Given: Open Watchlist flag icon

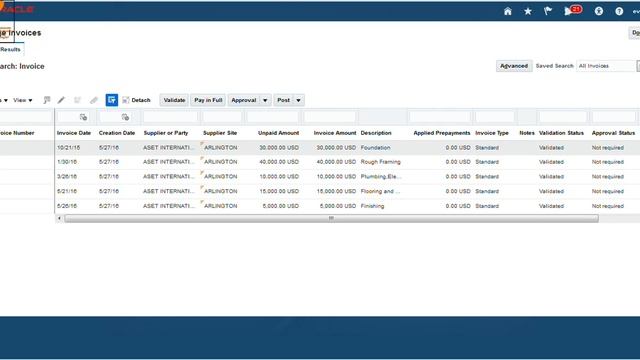Looking at the screenshot, I should 548,11.
